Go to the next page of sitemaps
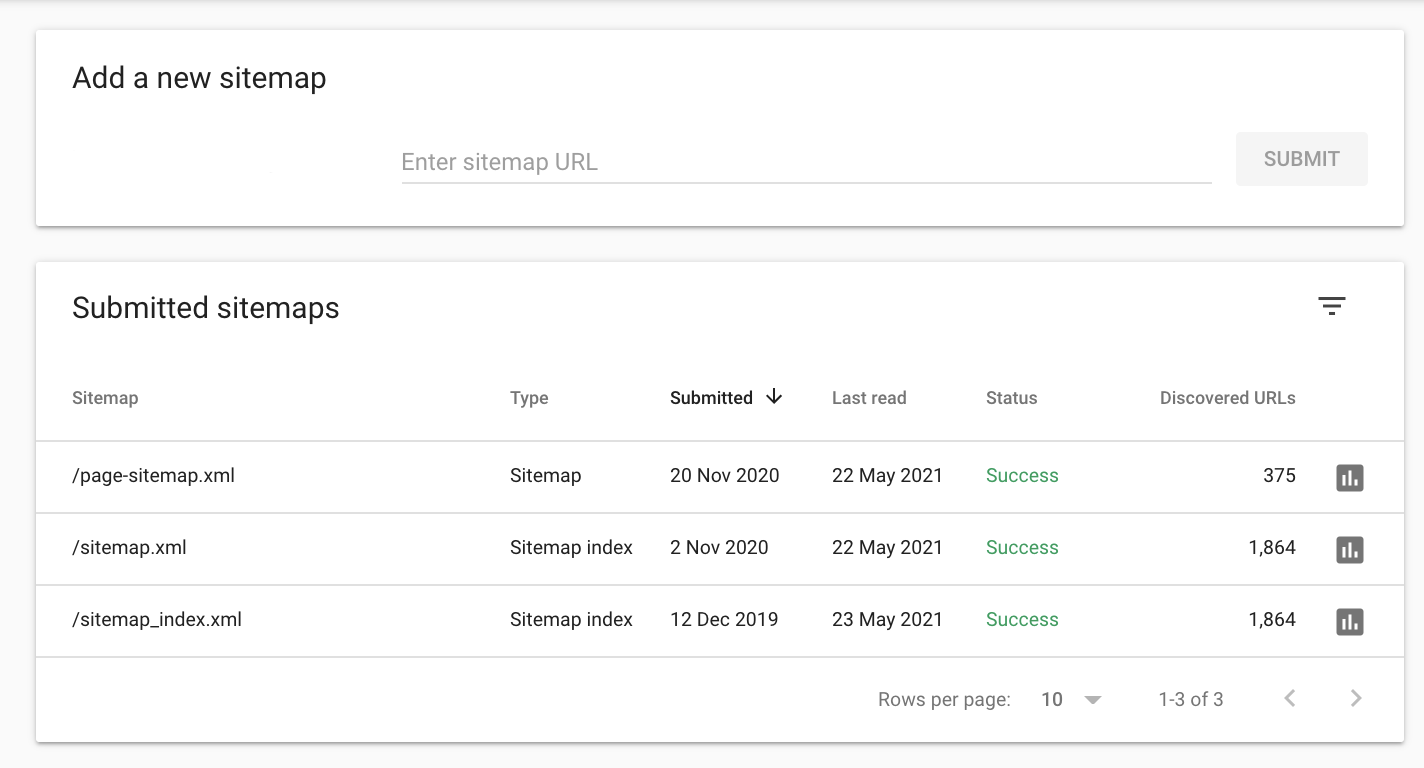Screen dimensions: 1424x768 (x=1356, y=698)
